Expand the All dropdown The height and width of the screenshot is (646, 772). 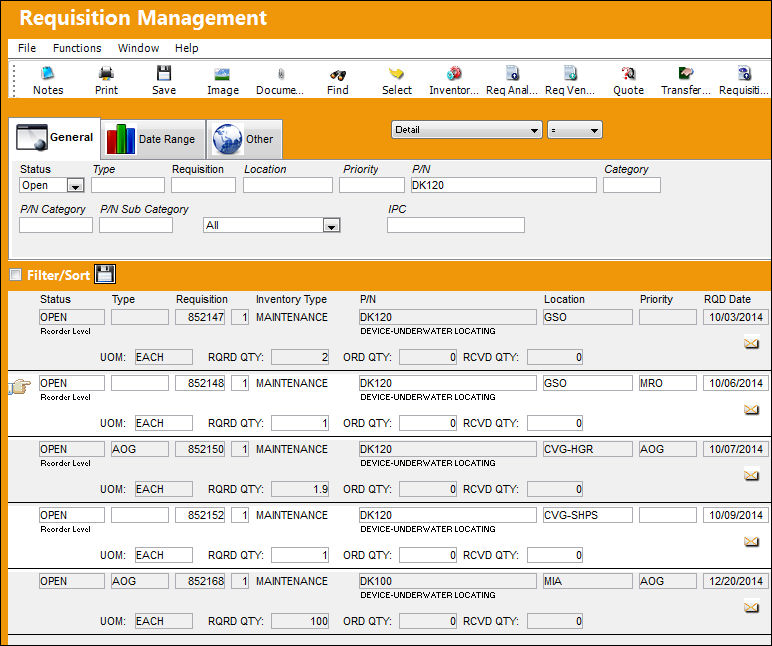click(x=332, y=226)
